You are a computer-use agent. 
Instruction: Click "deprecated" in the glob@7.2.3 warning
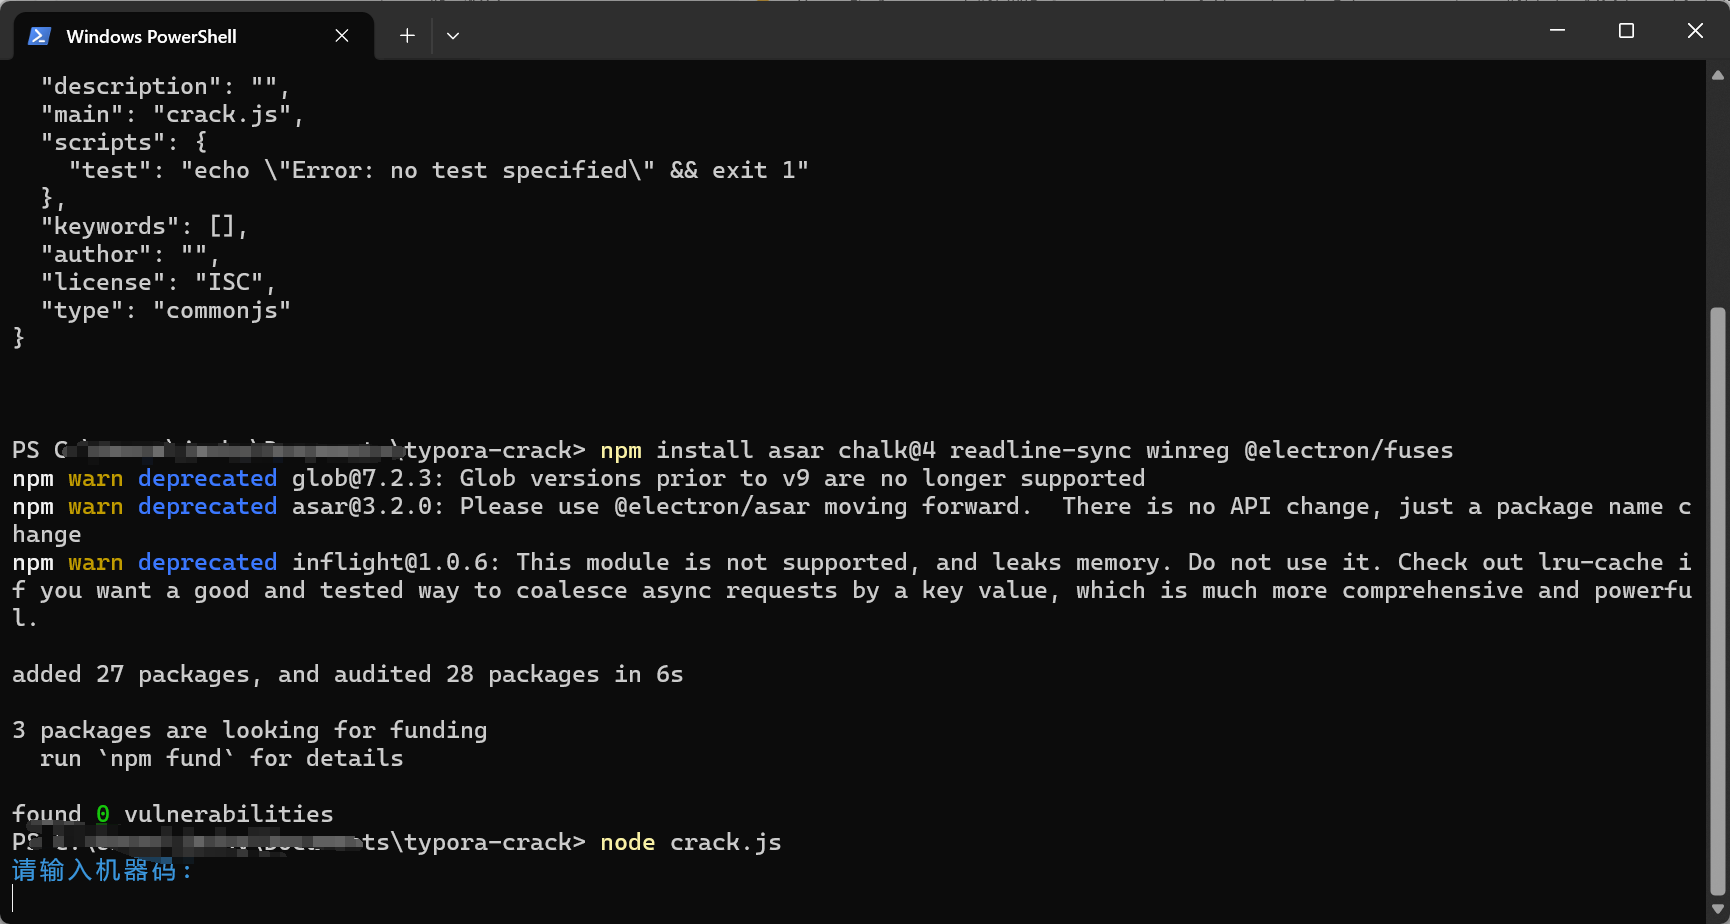(x=207, y=478)
